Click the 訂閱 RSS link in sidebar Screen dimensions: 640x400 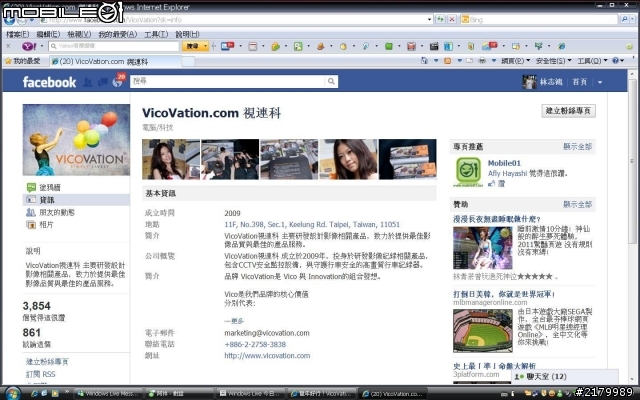40,374
